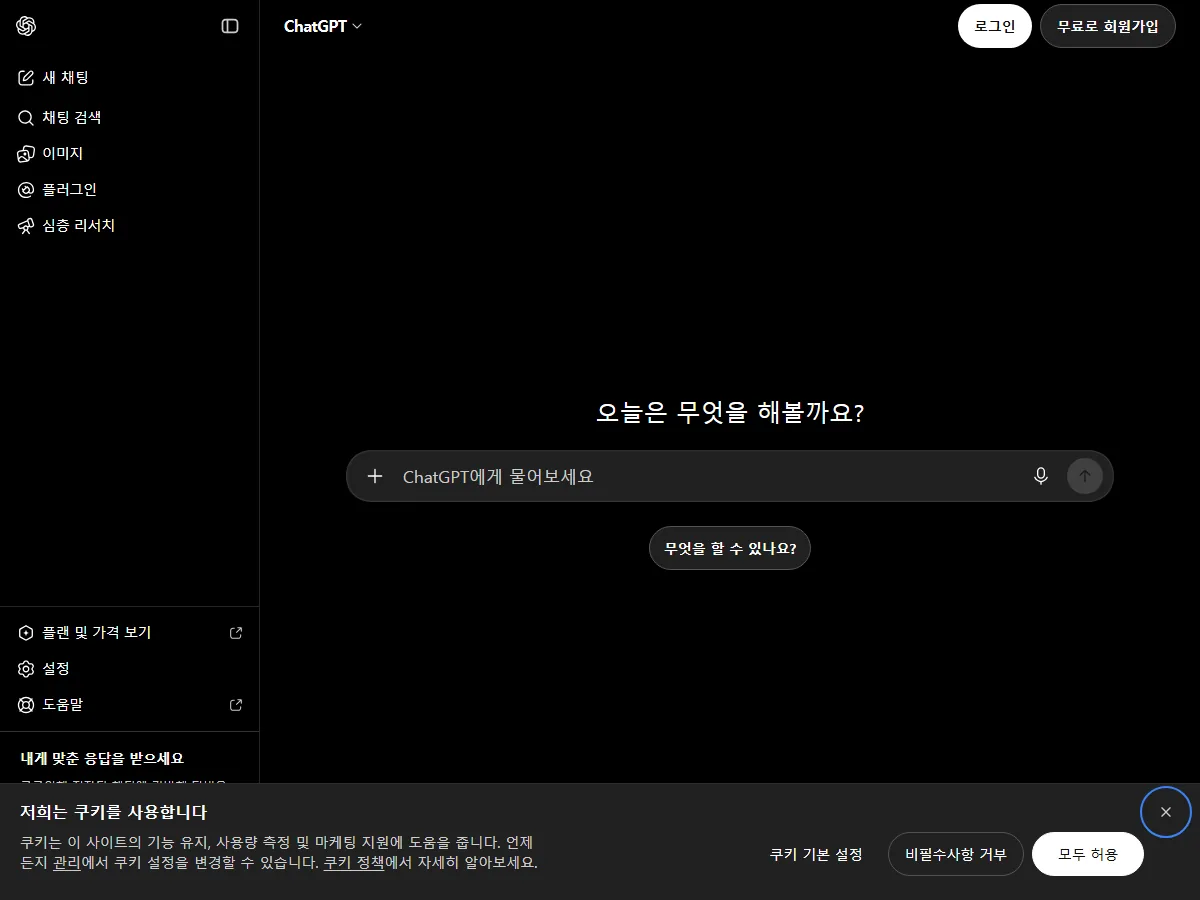Open the 이미지 section
Image resolution: width=1200 pixels, height=900 pixels.
point(129,153)
